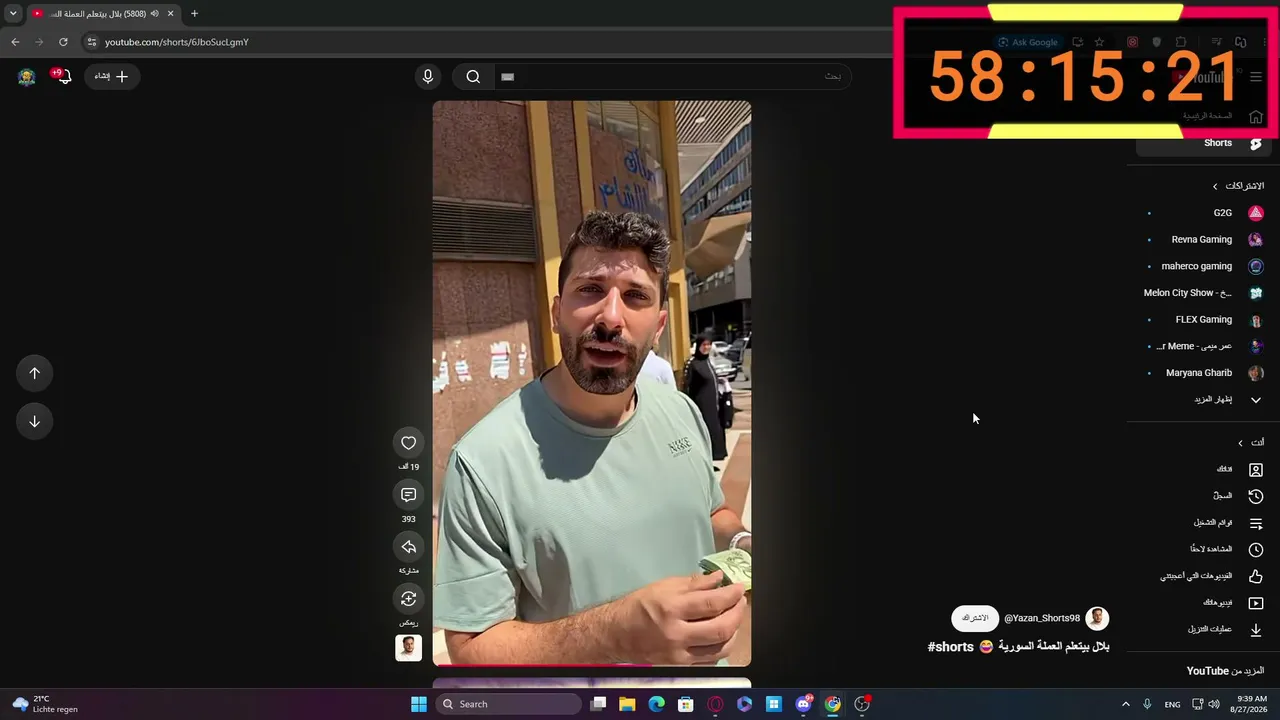Focus the YouTube search input field
This screenshot has width=1280, height=720.
672,76
